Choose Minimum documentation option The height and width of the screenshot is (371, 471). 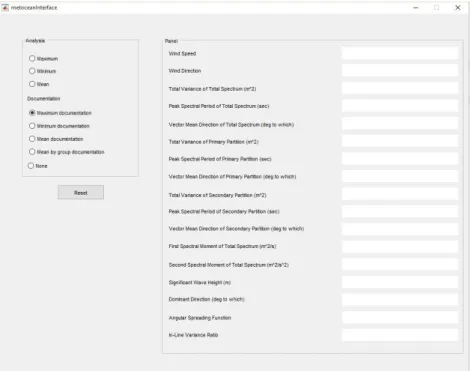pyautogui.click(x=32, y=126)
